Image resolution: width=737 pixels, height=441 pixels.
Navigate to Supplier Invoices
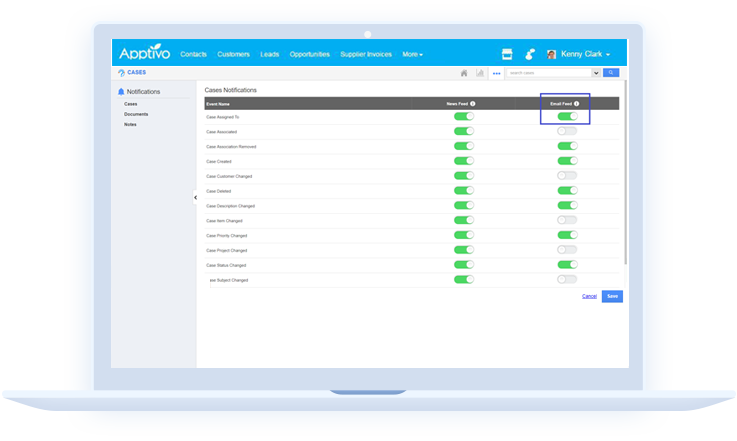click(368, 54)
